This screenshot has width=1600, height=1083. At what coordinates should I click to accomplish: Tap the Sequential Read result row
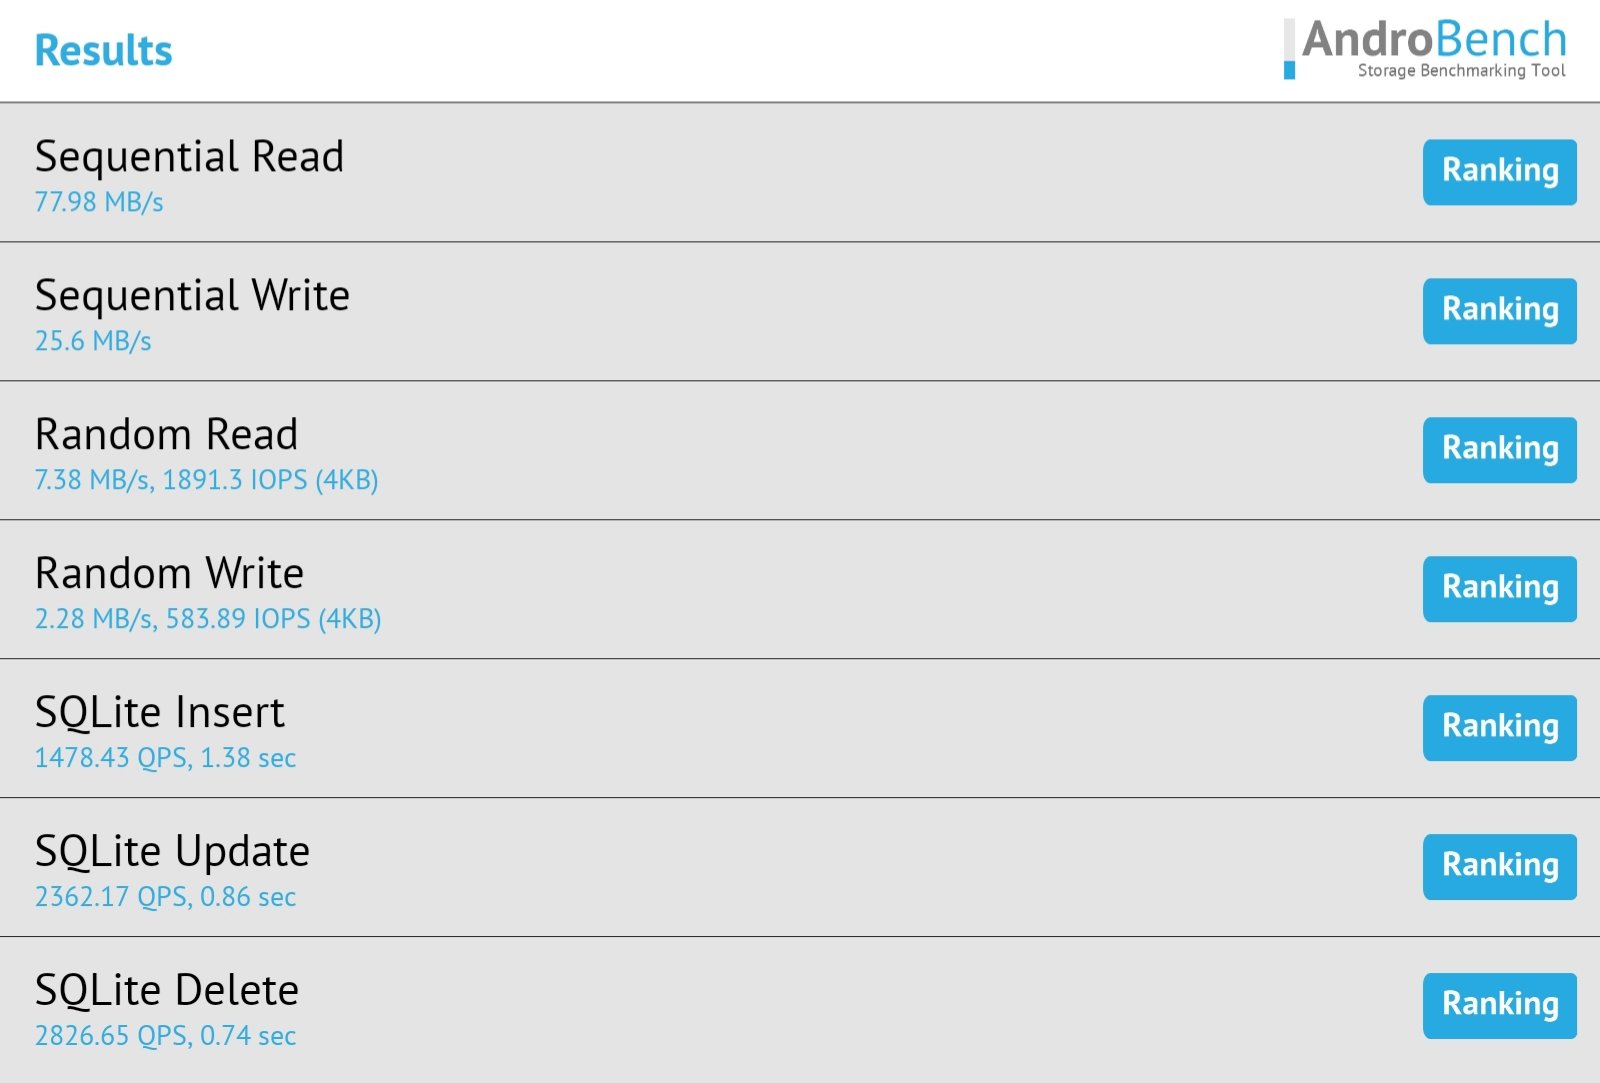click(800, 172)
